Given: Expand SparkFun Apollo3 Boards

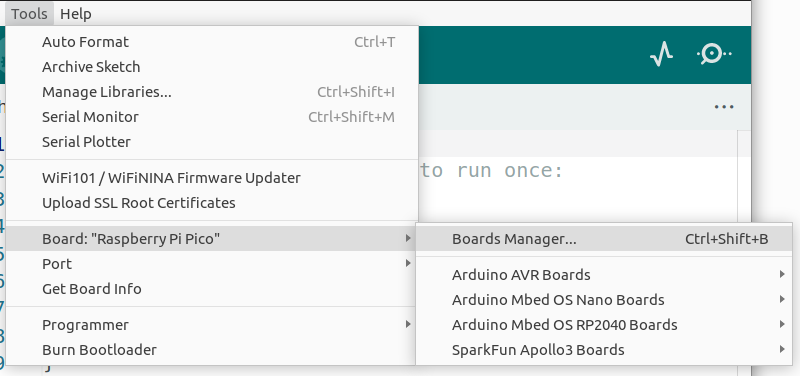Looking at the screenshot, I should click(x=604, y=350).
